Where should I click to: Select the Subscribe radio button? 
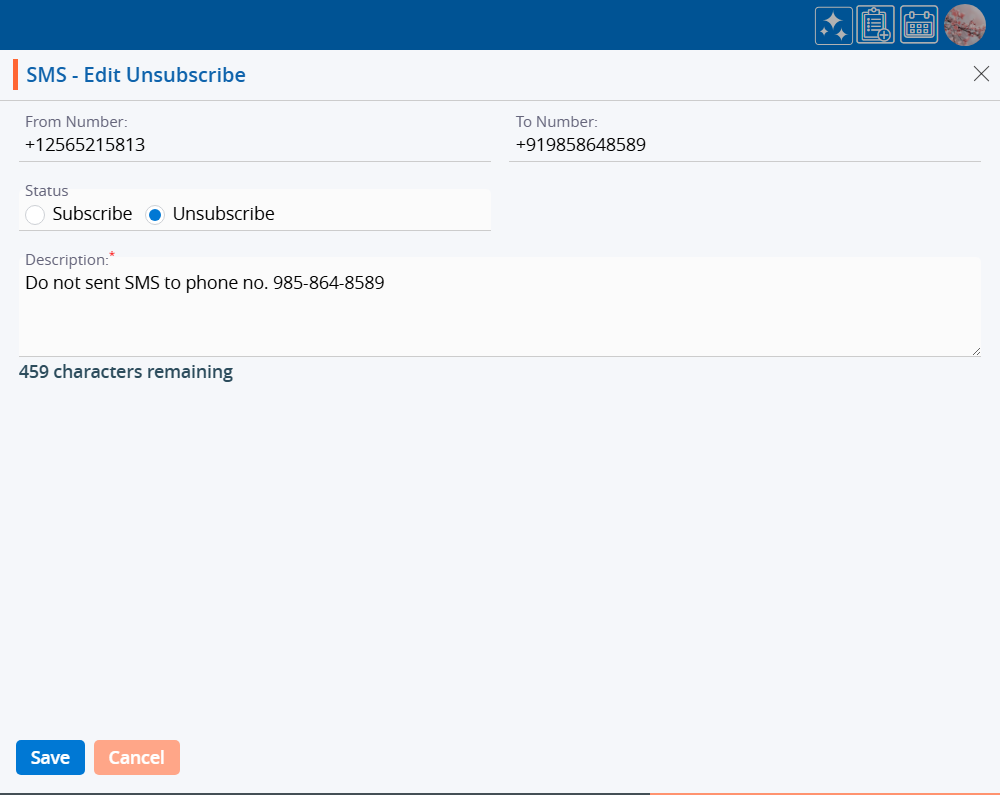35,214
